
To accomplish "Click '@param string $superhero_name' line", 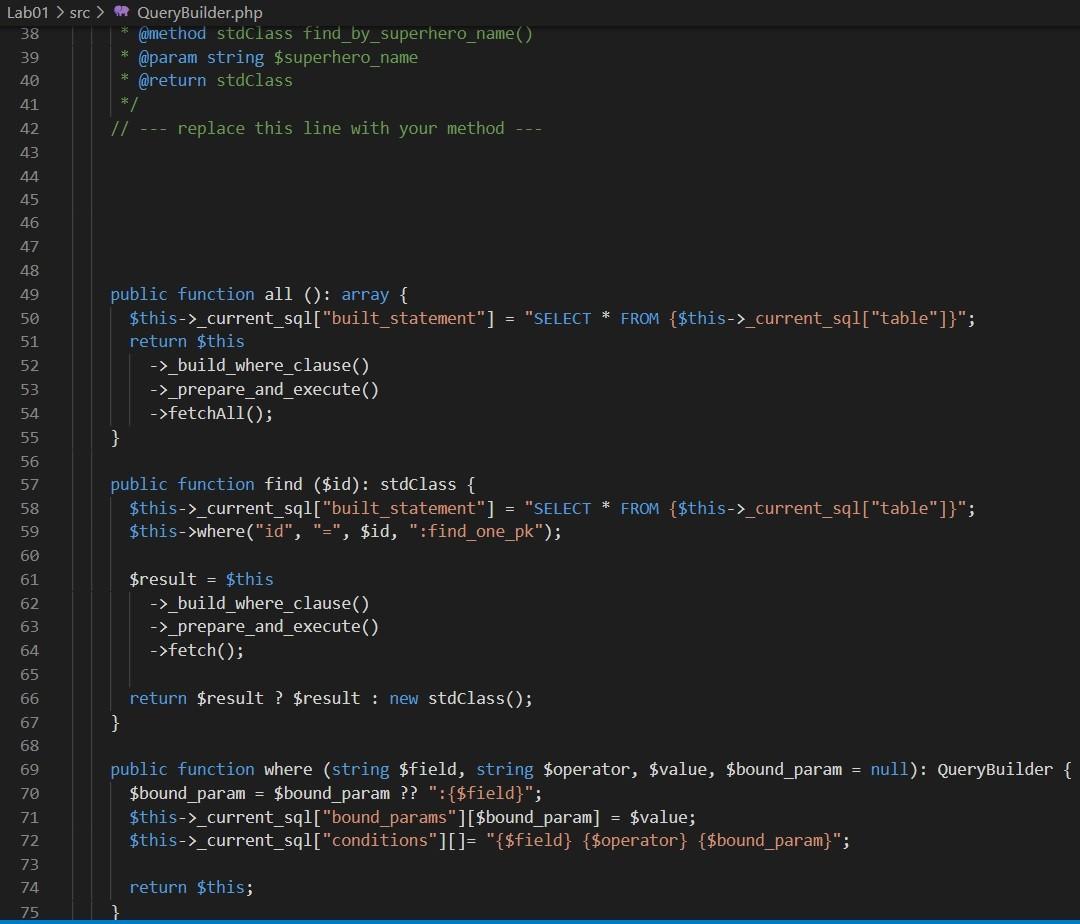I will [278, 58].
